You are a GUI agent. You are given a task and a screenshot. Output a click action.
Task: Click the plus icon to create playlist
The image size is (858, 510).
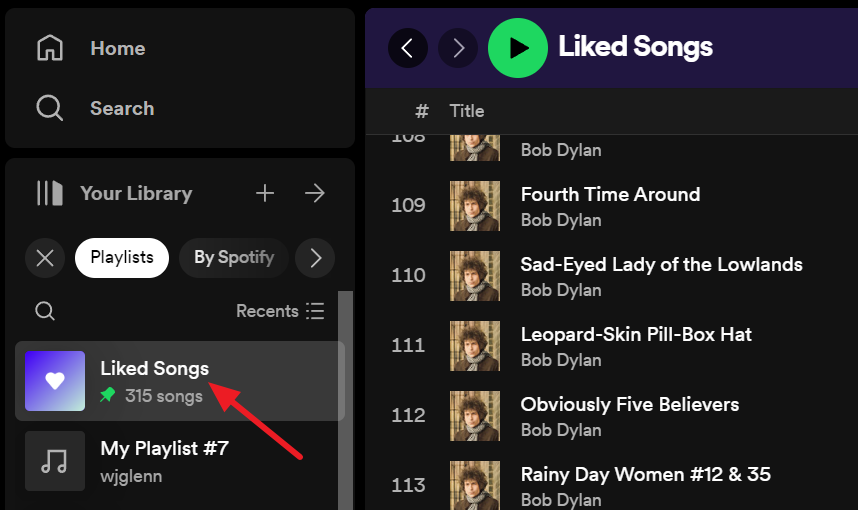click(x=265, y=193)
